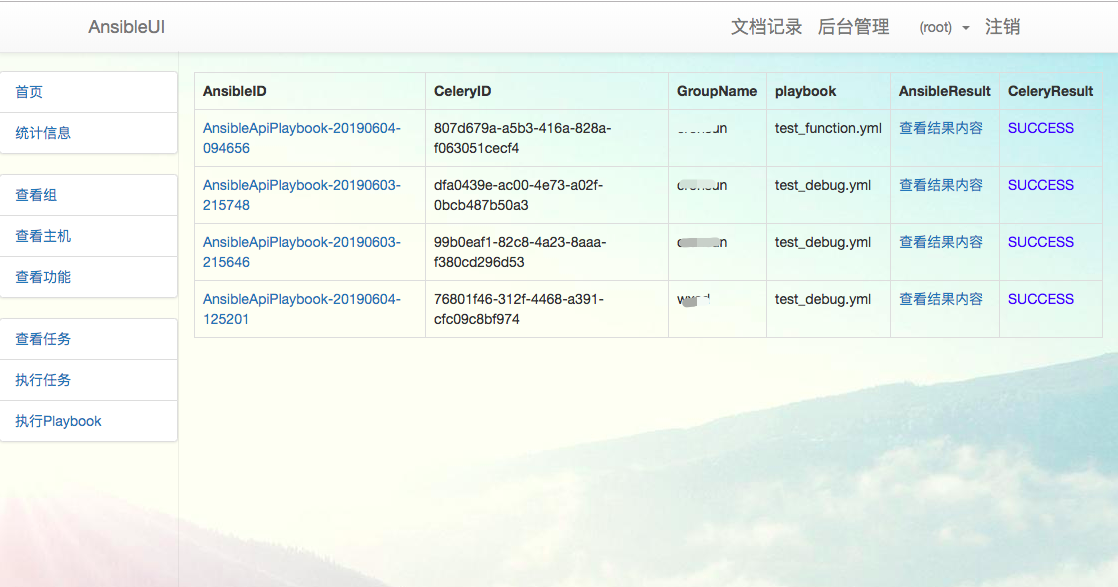Open AnsibleApiPlaybook-20190603-215646 link

302,252
